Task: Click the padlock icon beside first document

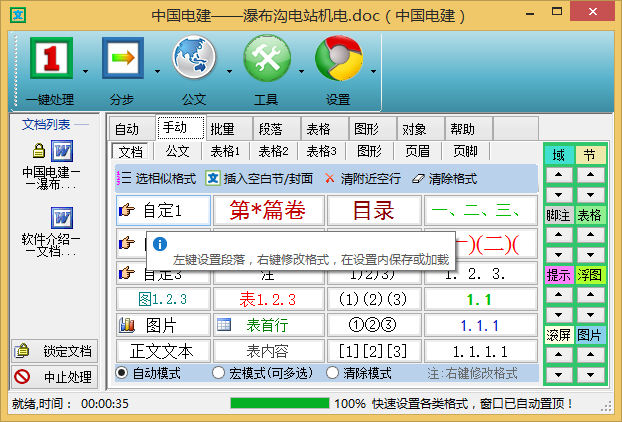Action: [39, 151]
